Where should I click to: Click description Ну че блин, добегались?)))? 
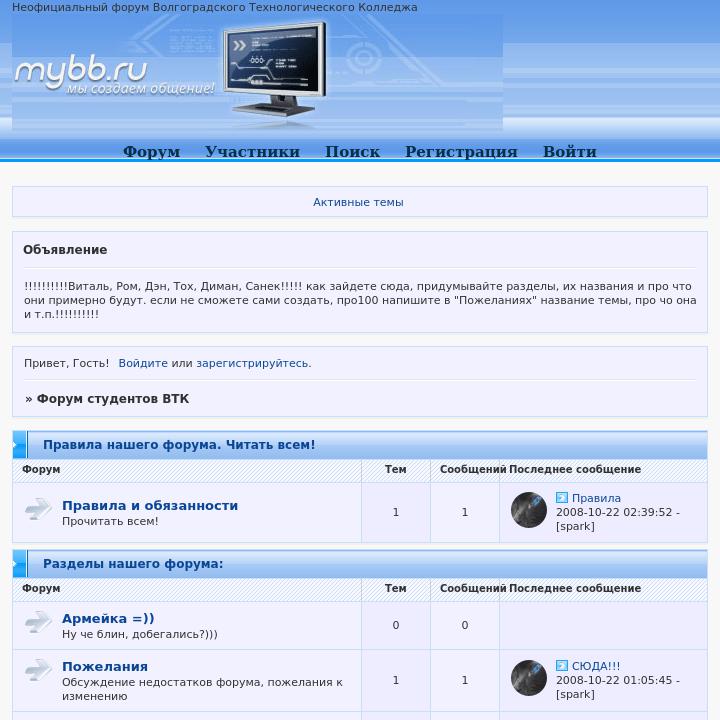[140, 634]
